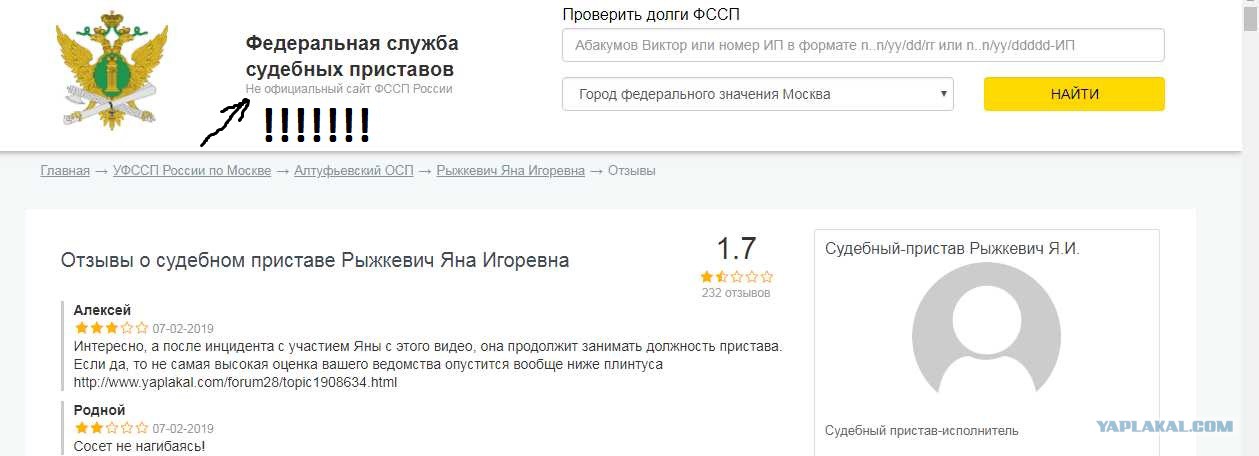Go to Главная in breadcrumbs
Screen dimensions: 1259x456
coord(65,171)
